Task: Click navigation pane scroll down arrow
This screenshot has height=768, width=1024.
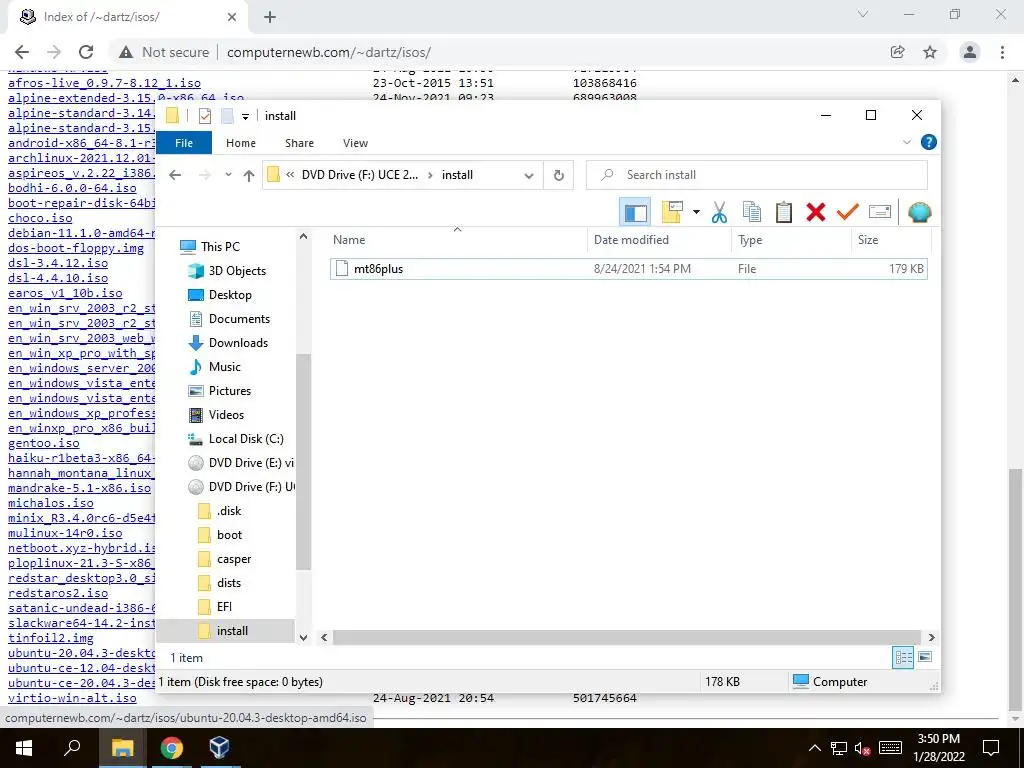Action: coord(303,637)
